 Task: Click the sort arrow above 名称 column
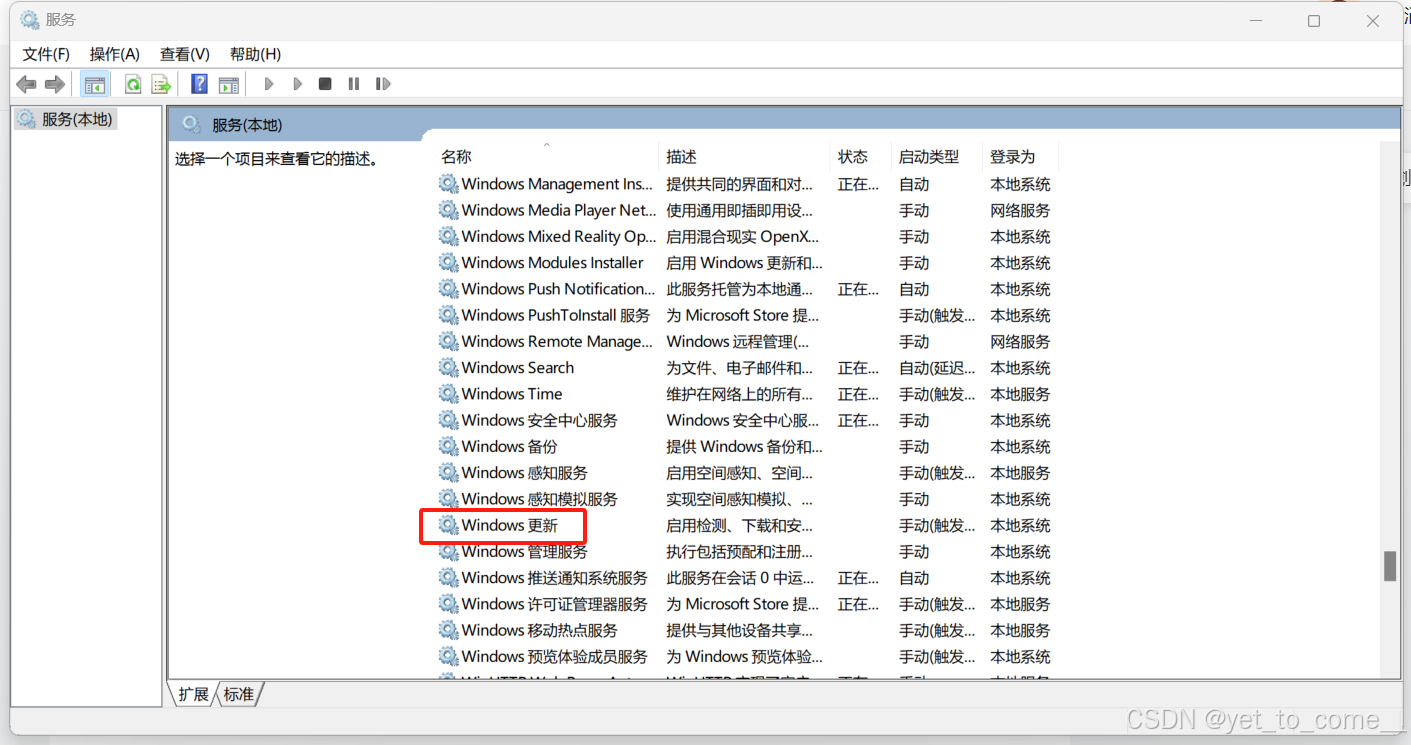[x=547, y=145]
